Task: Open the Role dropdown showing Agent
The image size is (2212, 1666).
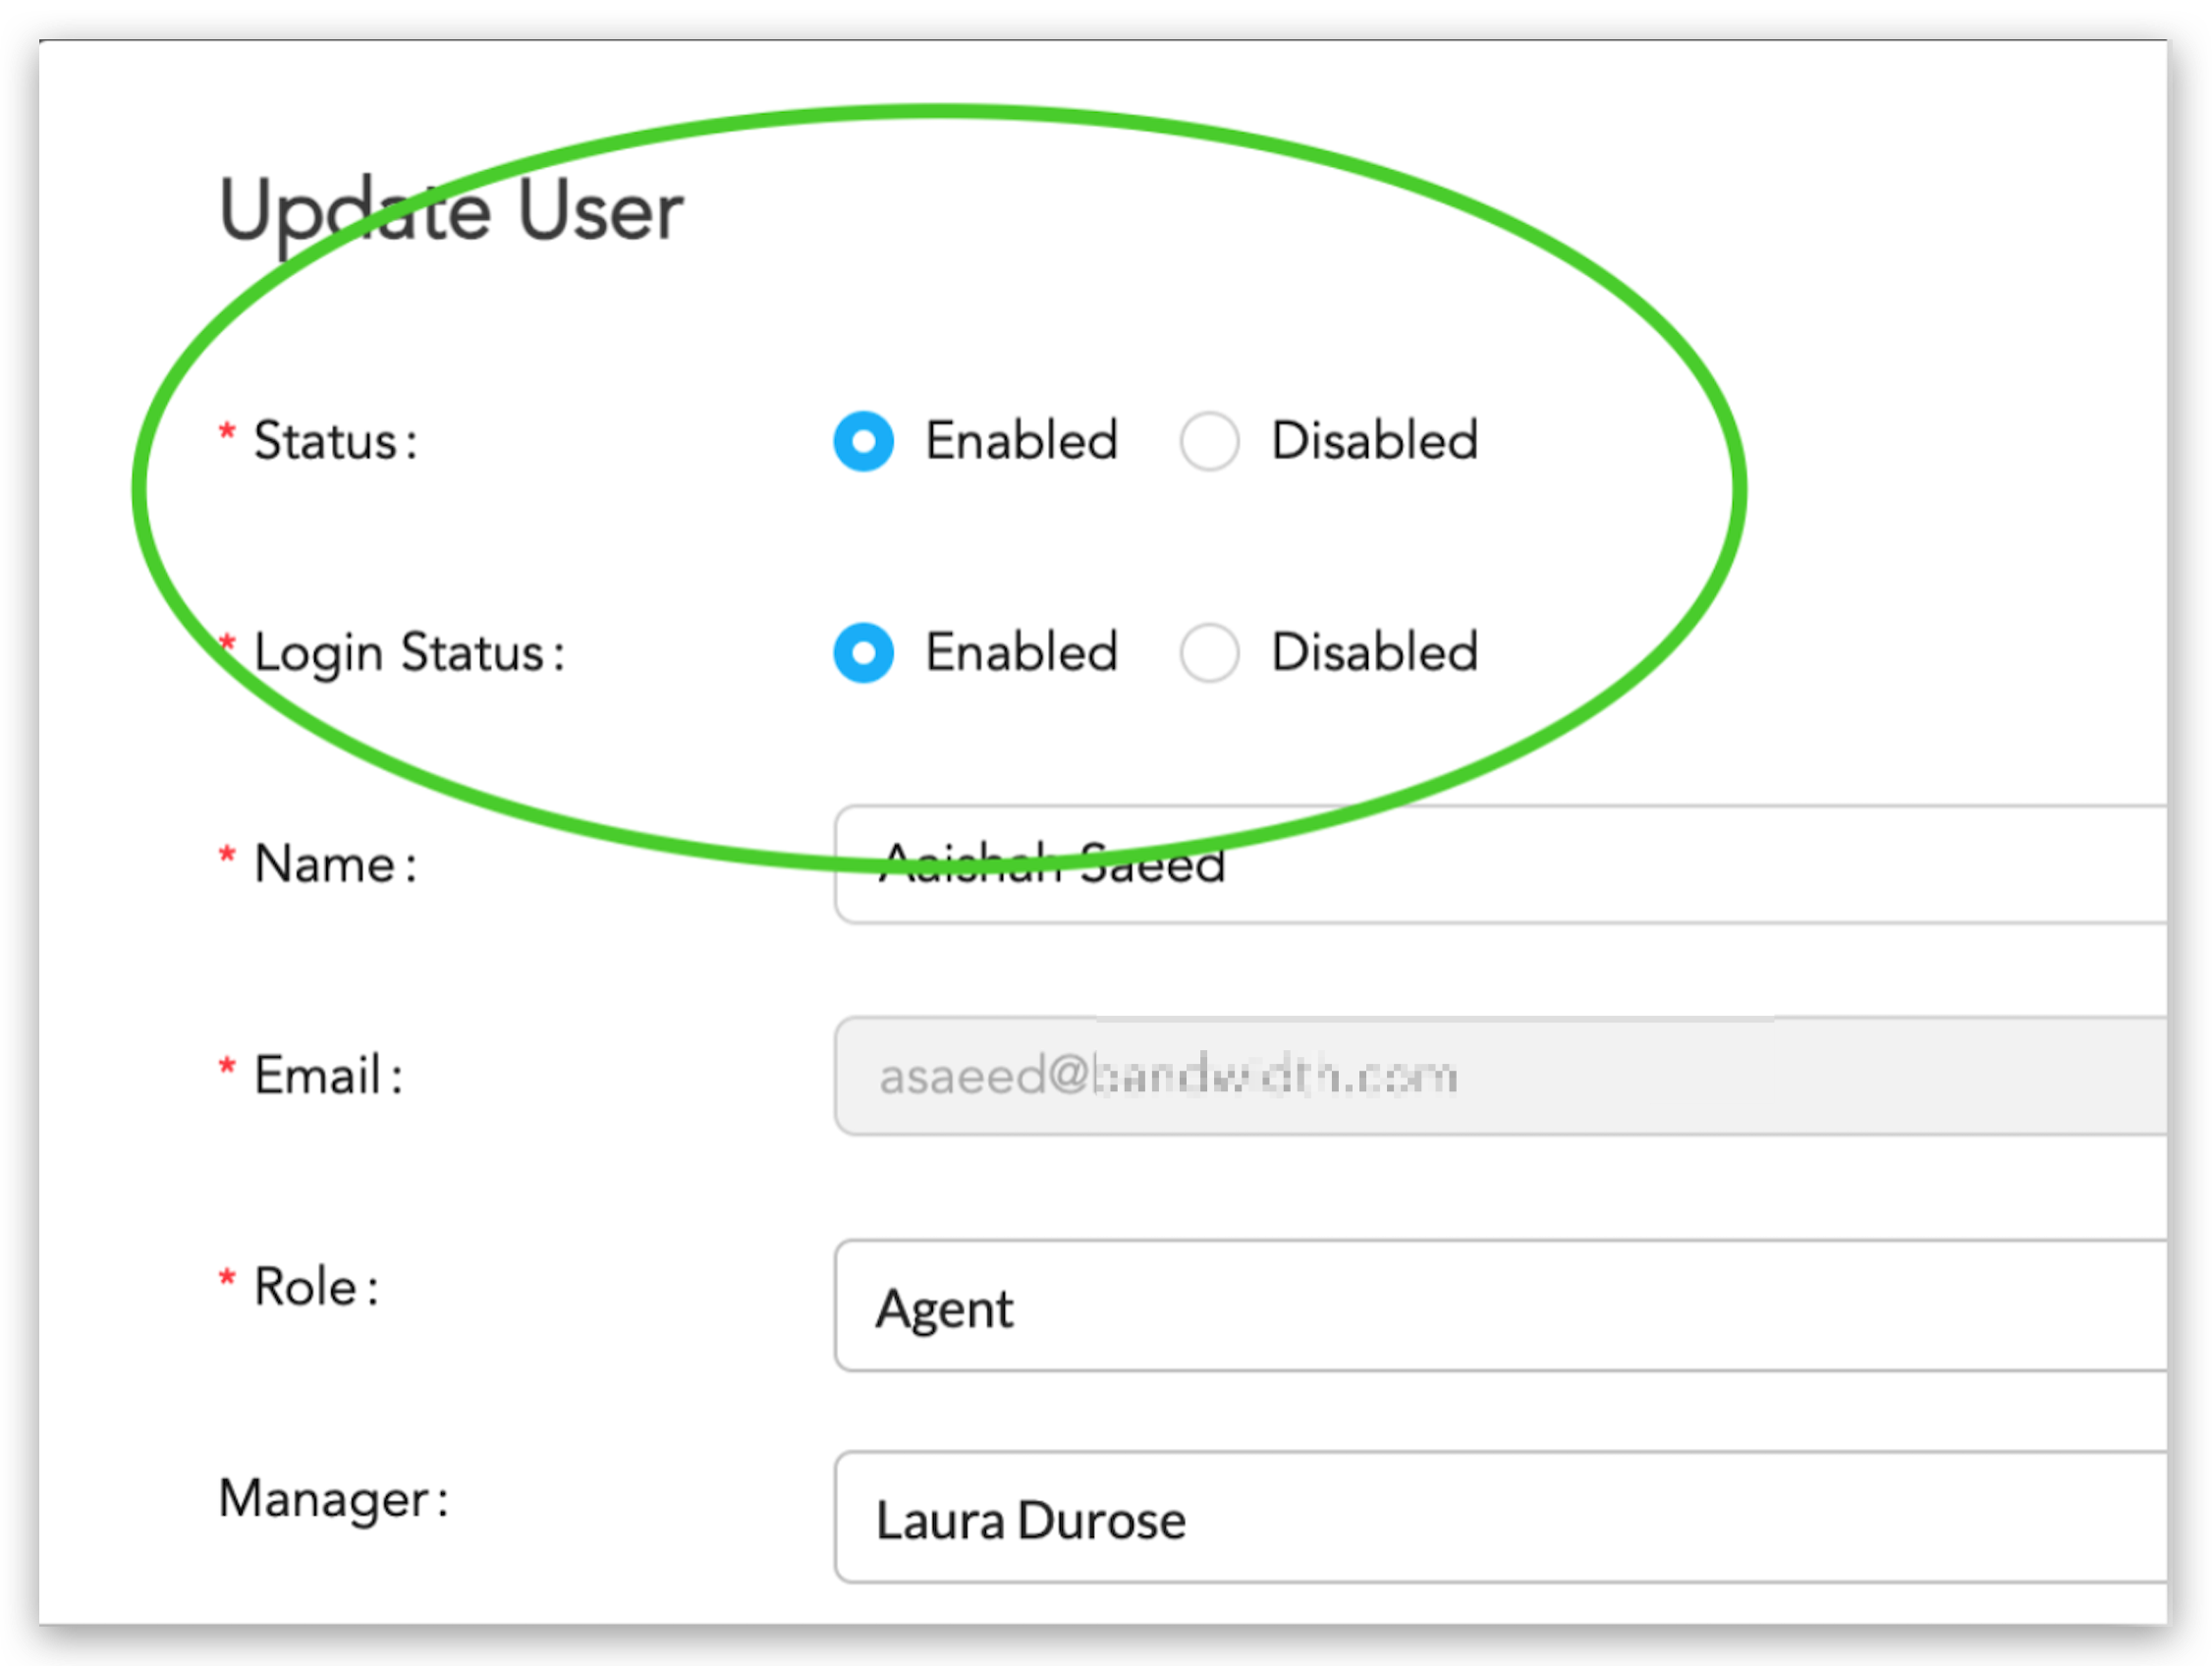Action: pyautogui.click(x=1500, y=1306)
